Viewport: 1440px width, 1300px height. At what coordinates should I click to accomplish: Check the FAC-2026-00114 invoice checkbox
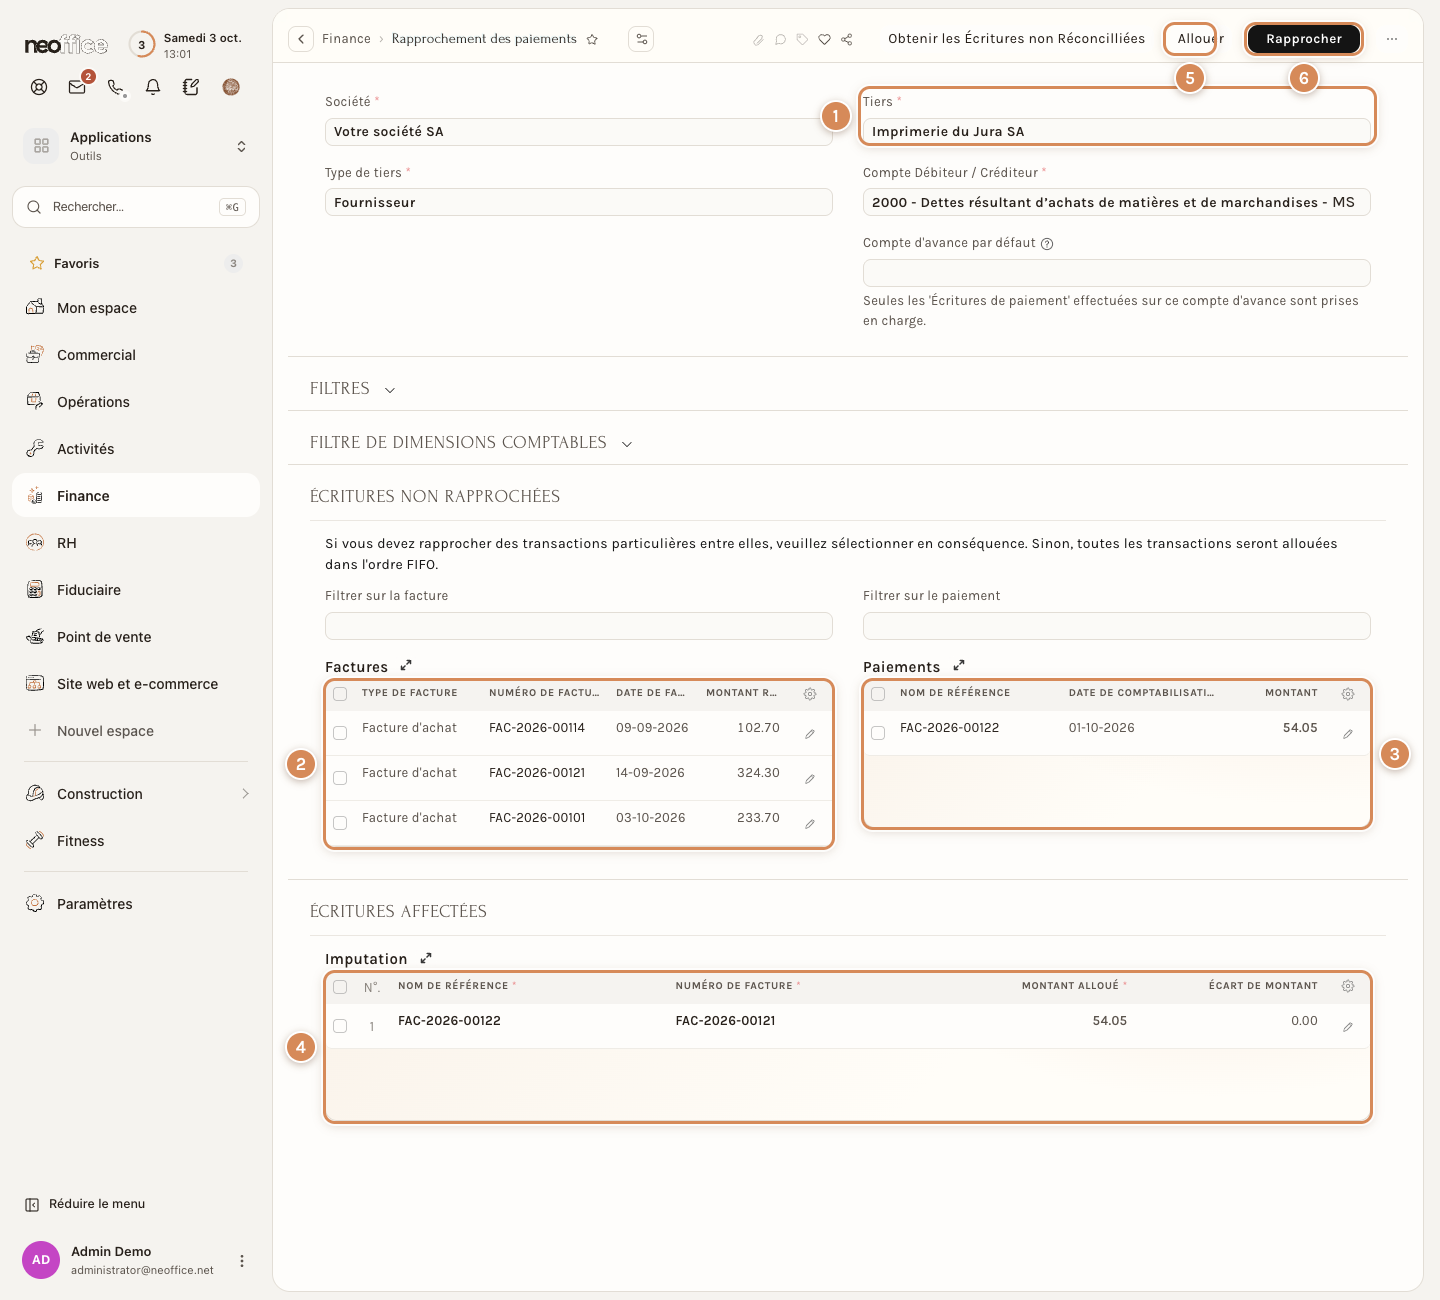[x=340, y=733]
